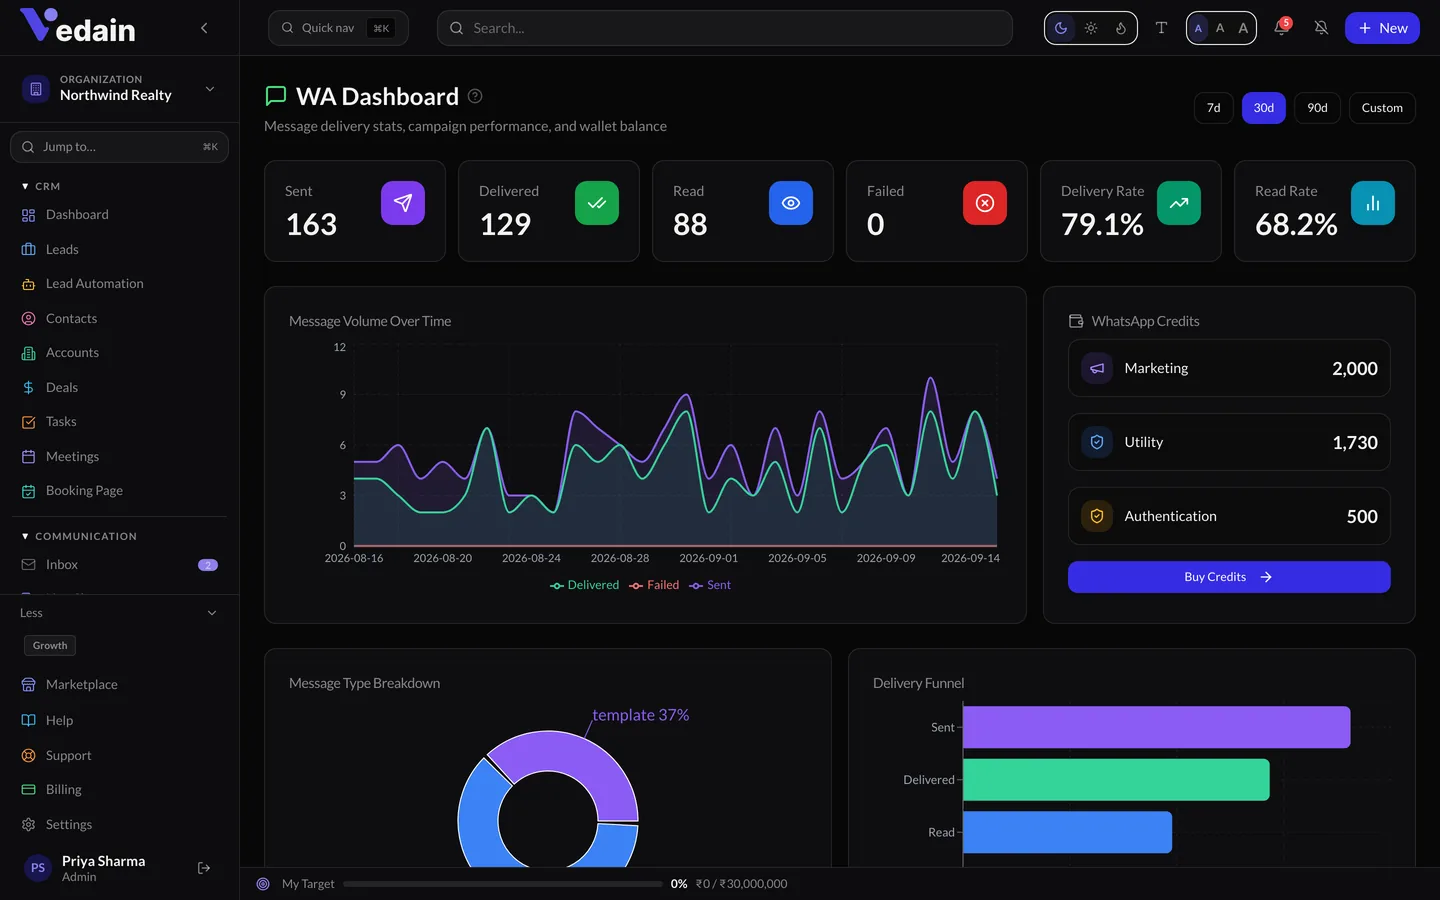Viewport: 1440px width, 900px height.
Task: Click the Marketplace storefront icon
Action: coord(28,685)
